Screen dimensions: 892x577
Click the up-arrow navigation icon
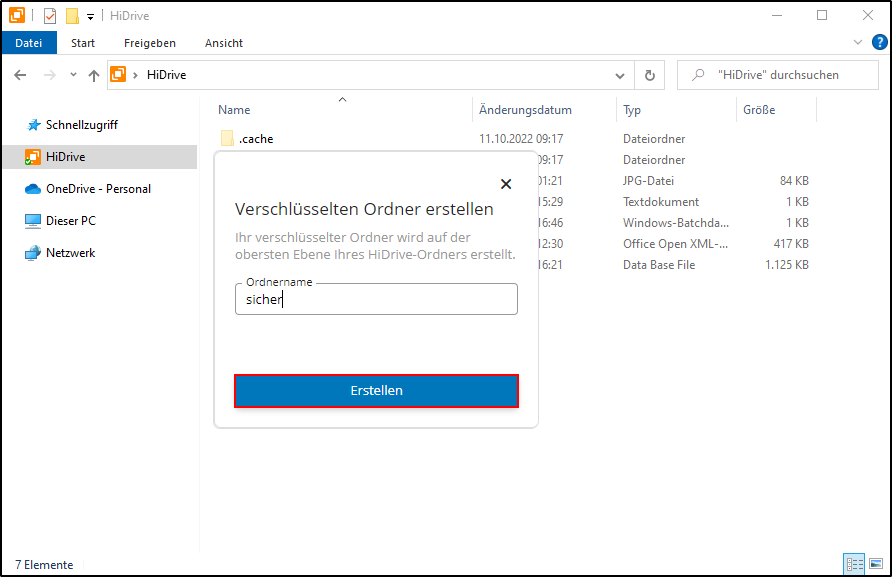pos(94,74)
